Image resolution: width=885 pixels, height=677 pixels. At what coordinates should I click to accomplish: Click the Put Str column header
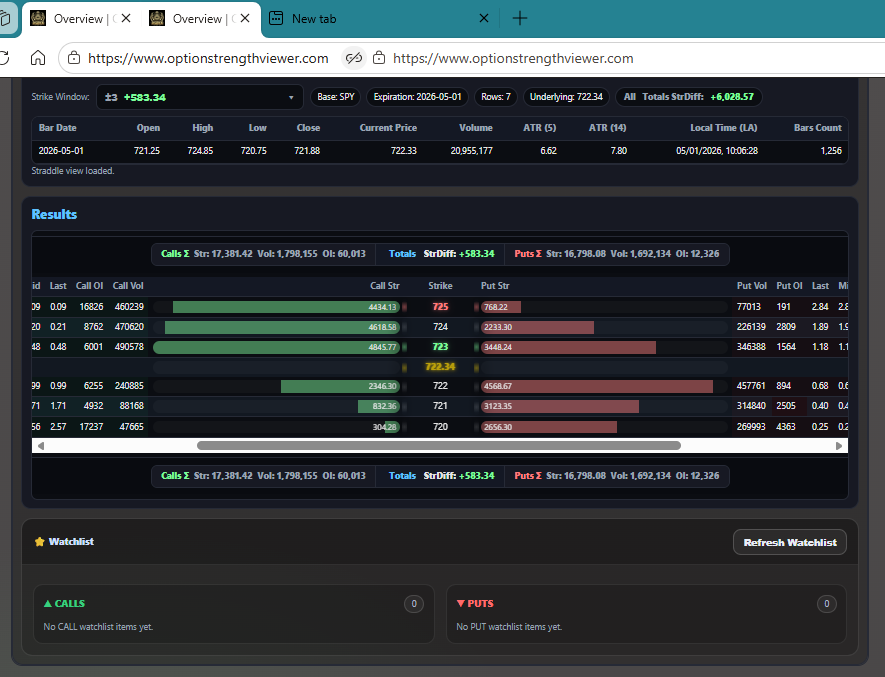tap(495, 286)
